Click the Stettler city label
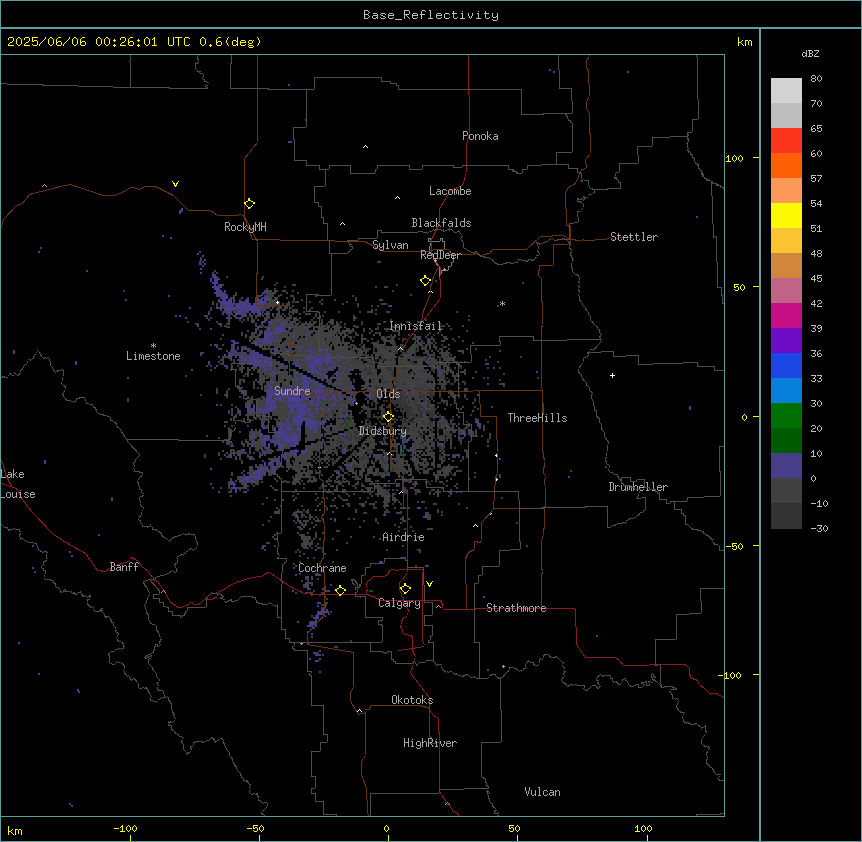 [x=633, y=237]
